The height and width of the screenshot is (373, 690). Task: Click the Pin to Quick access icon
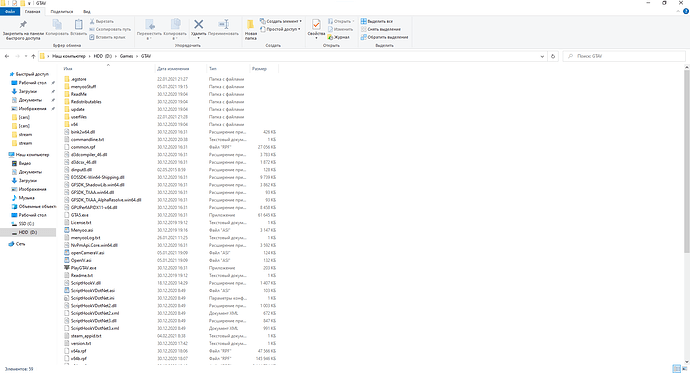point(23,25)
